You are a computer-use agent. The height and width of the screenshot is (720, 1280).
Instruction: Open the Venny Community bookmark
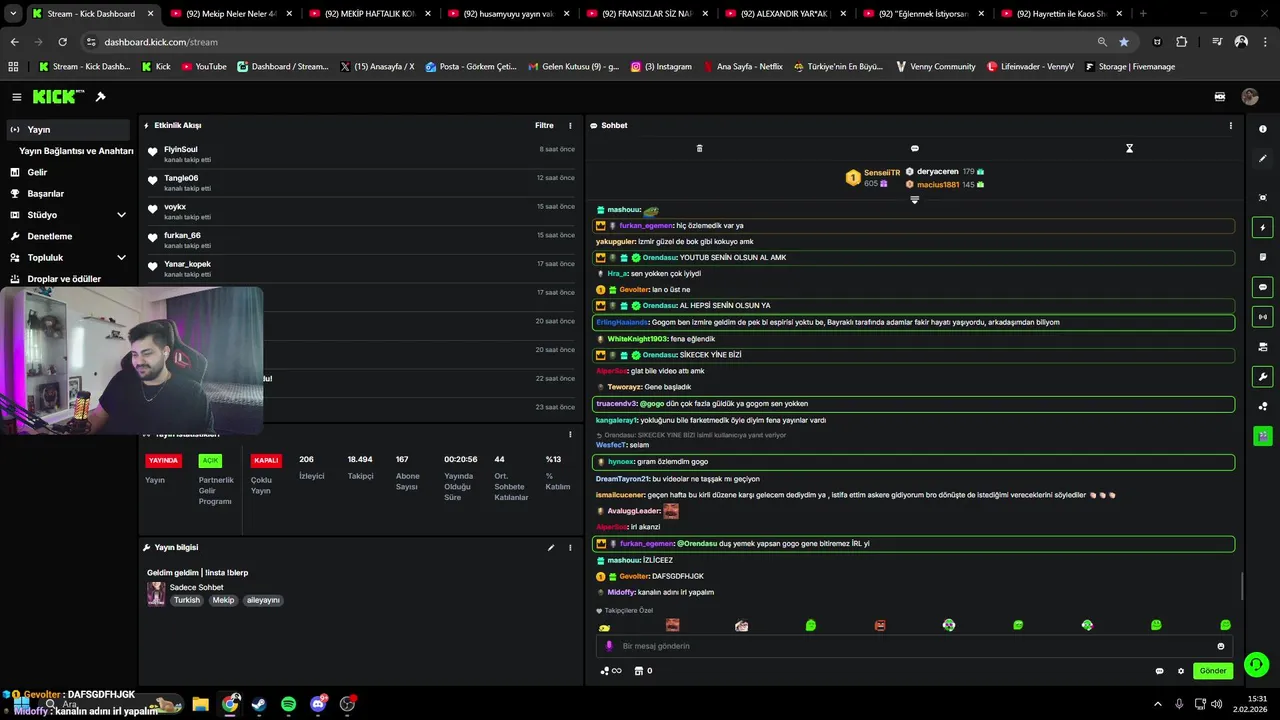coord(935,67)
